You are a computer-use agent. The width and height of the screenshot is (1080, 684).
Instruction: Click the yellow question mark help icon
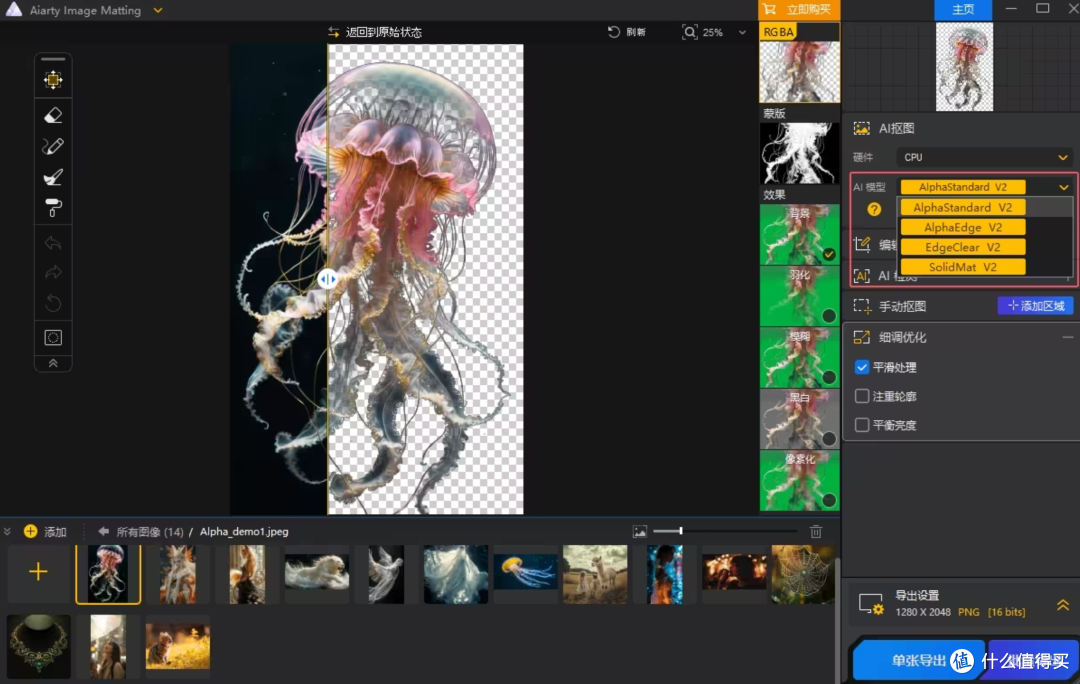coord(874,209)
